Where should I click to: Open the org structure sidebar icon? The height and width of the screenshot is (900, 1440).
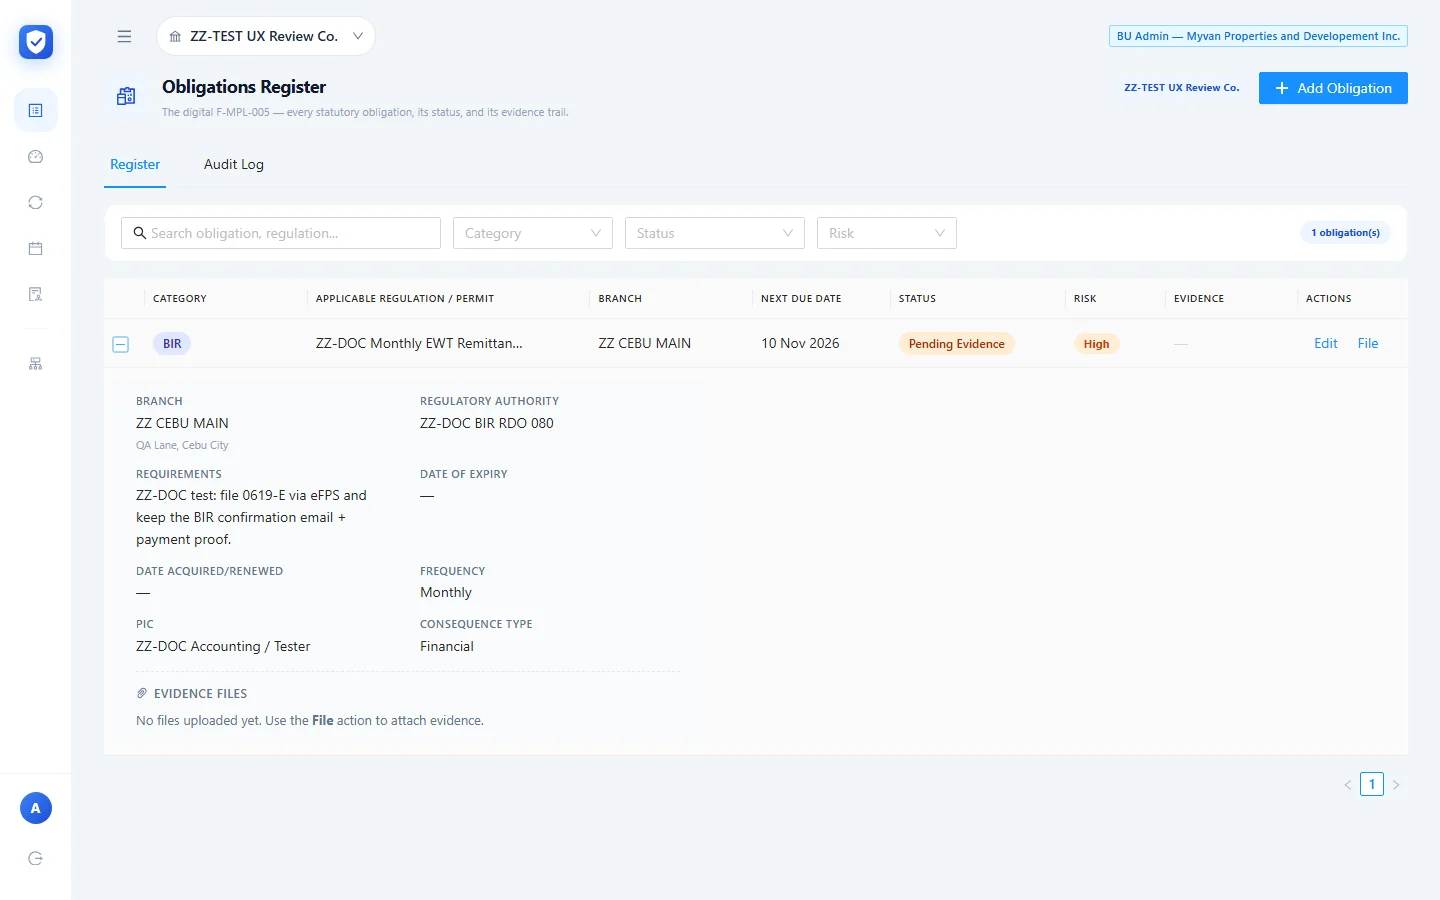pyautogui.click(x=36, y=364)
